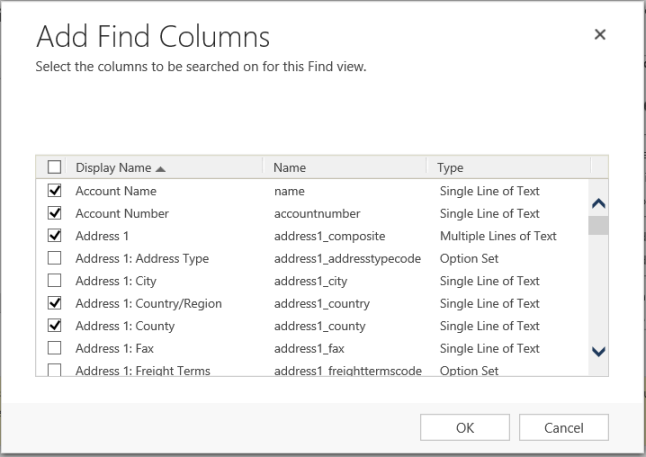Uncheck the Account Name checkbox
Viewport: 646px width, 457px height.
[x=54, y=190]
